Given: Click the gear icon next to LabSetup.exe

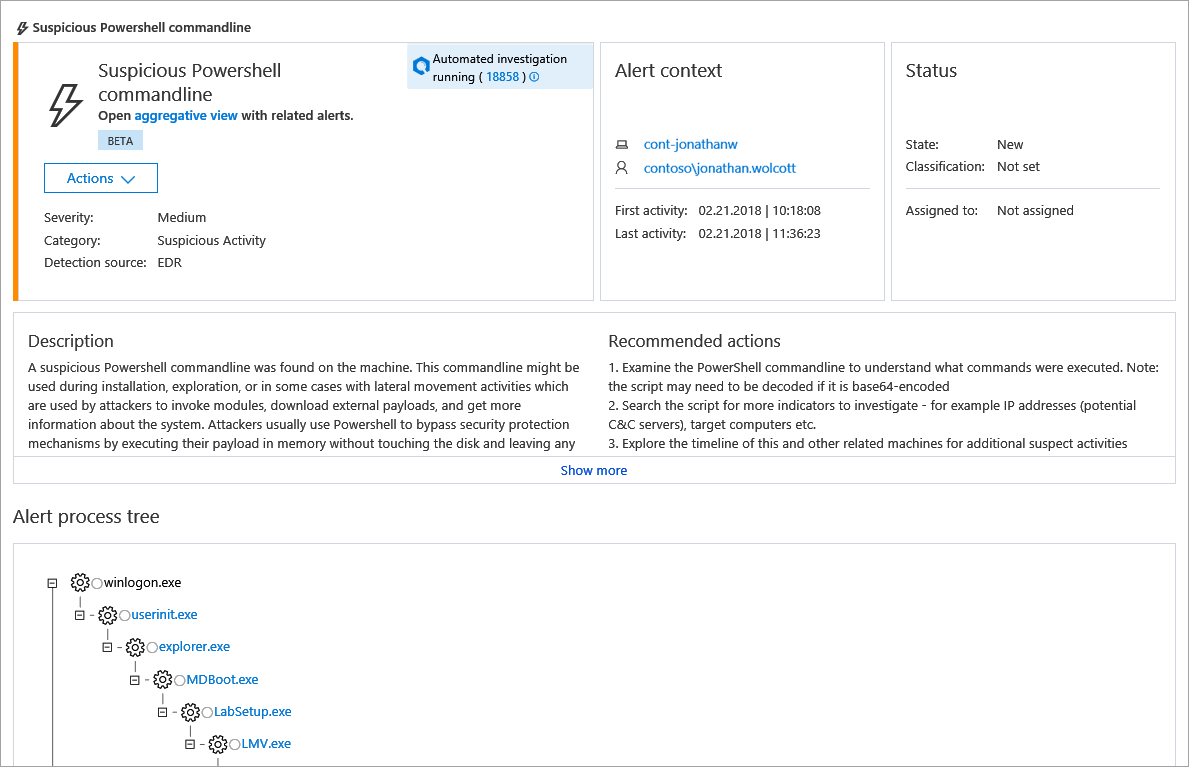Looking at the screenshot, I should coord(190,712).
